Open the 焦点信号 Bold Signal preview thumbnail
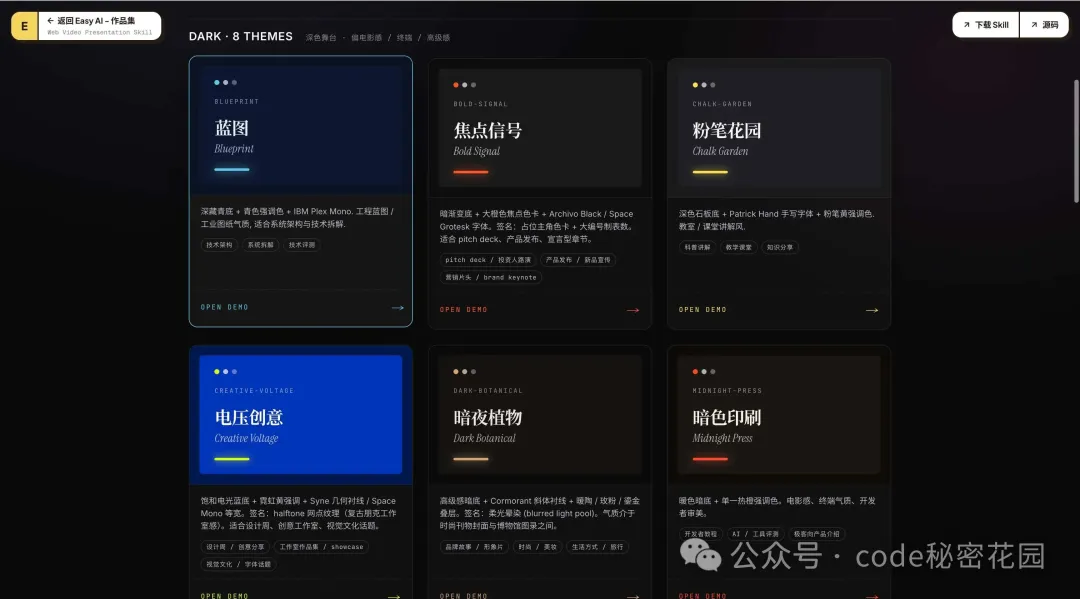This screenshot has width=1080, height=599. click(540, 128)
